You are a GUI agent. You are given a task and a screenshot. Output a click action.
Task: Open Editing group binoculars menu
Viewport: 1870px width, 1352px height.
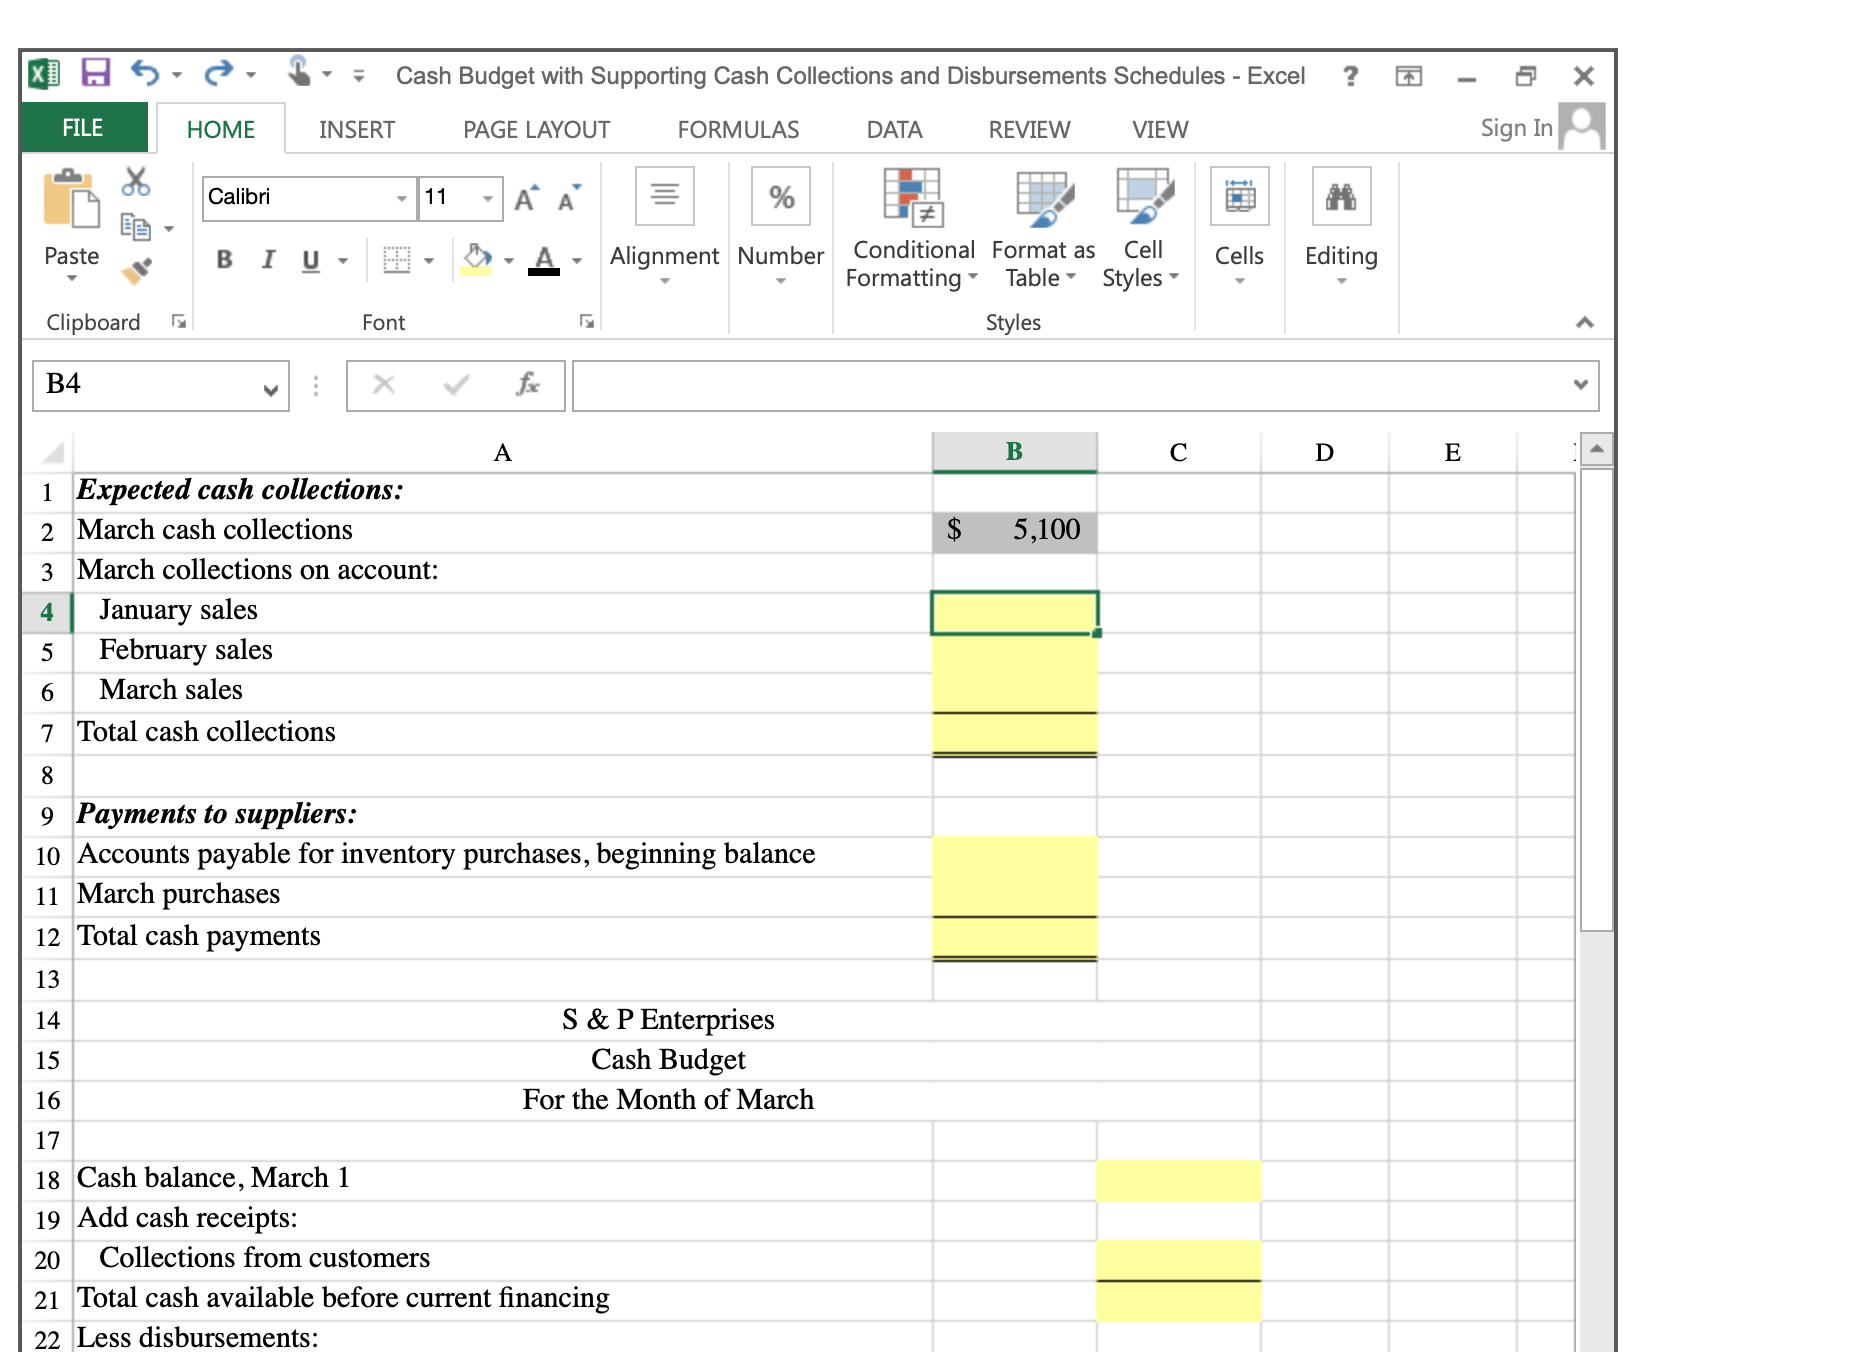pos(1341,228)
